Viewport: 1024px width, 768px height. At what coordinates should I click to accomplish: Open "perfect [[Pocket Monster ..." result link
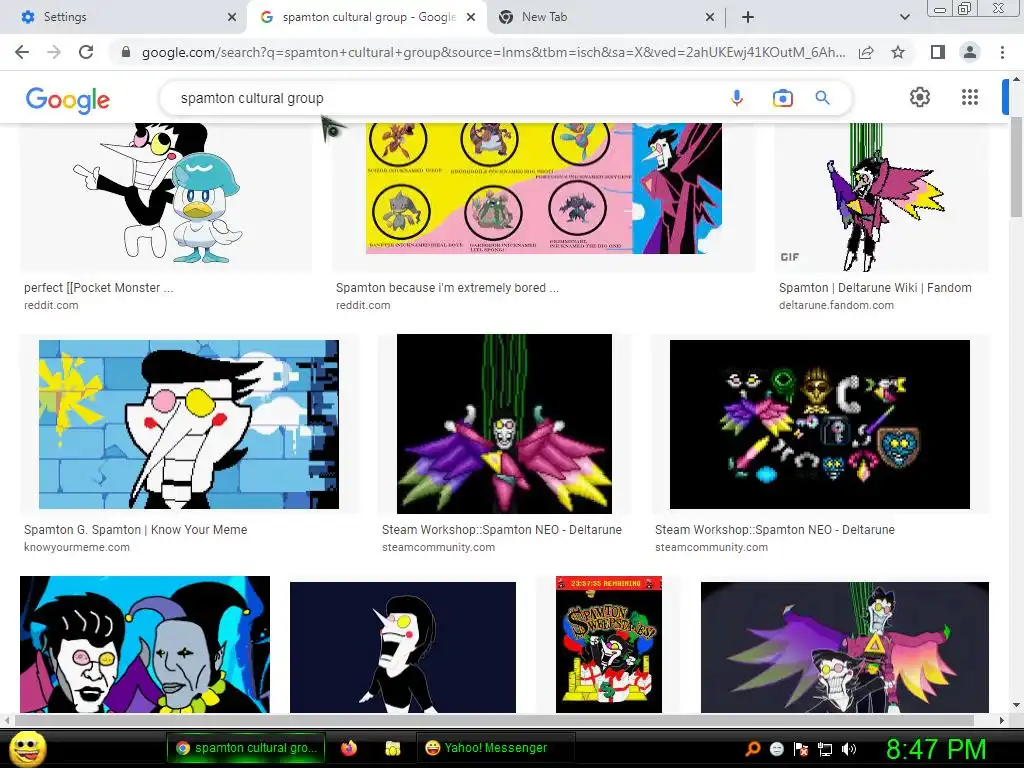[x=99, y=287]
